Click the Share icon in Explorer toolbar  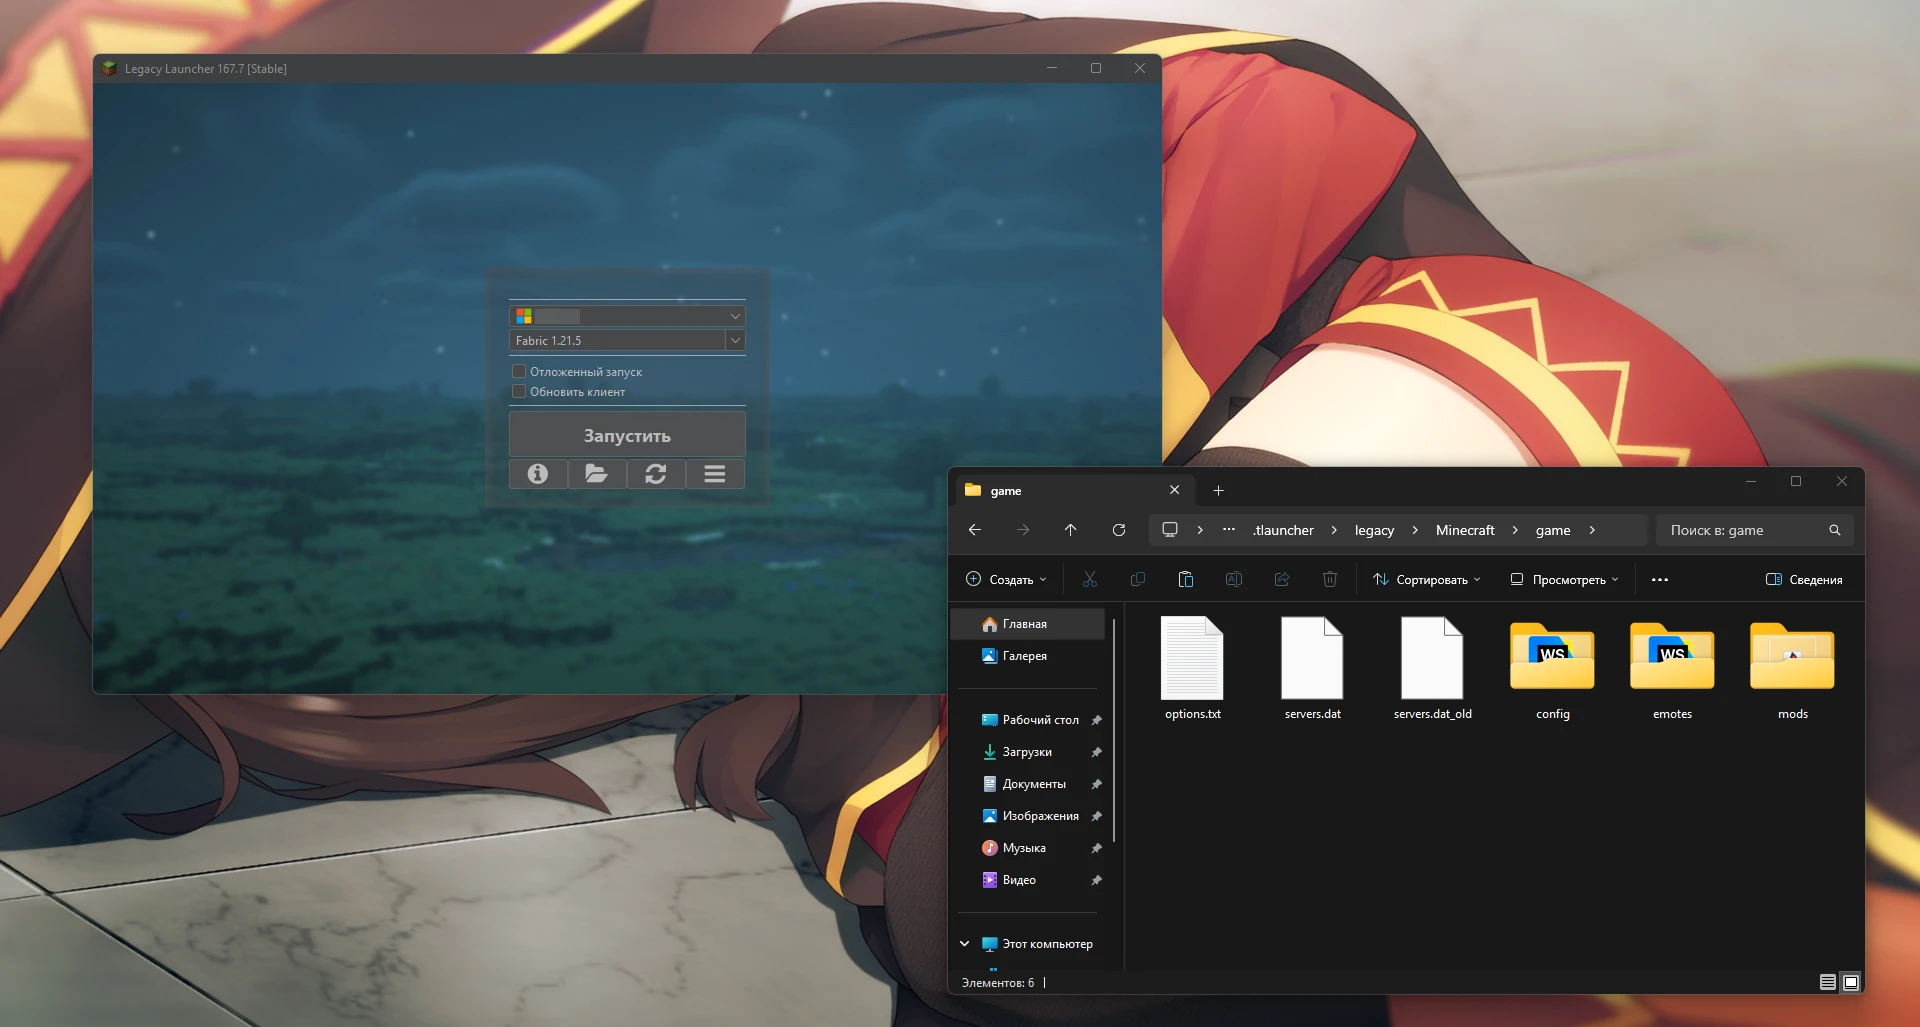coord(1282,580)
